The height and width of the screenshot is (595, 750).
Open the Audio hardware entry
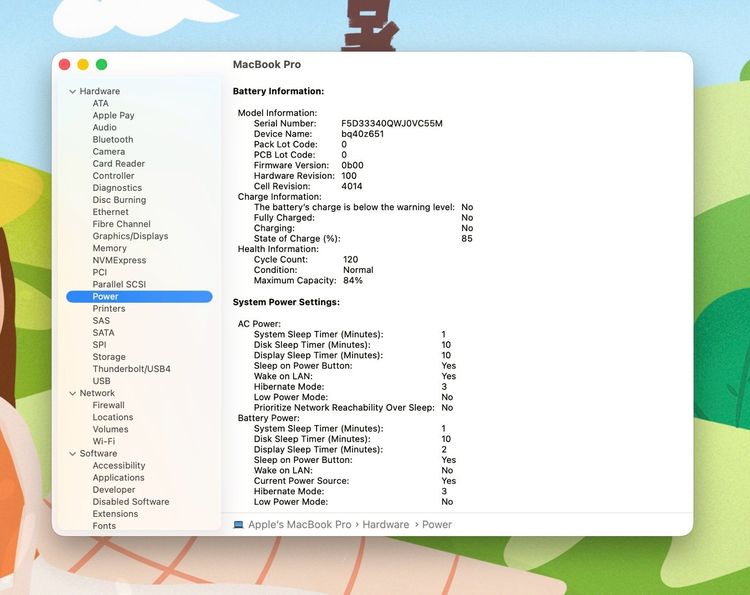(x=104, y=127)
